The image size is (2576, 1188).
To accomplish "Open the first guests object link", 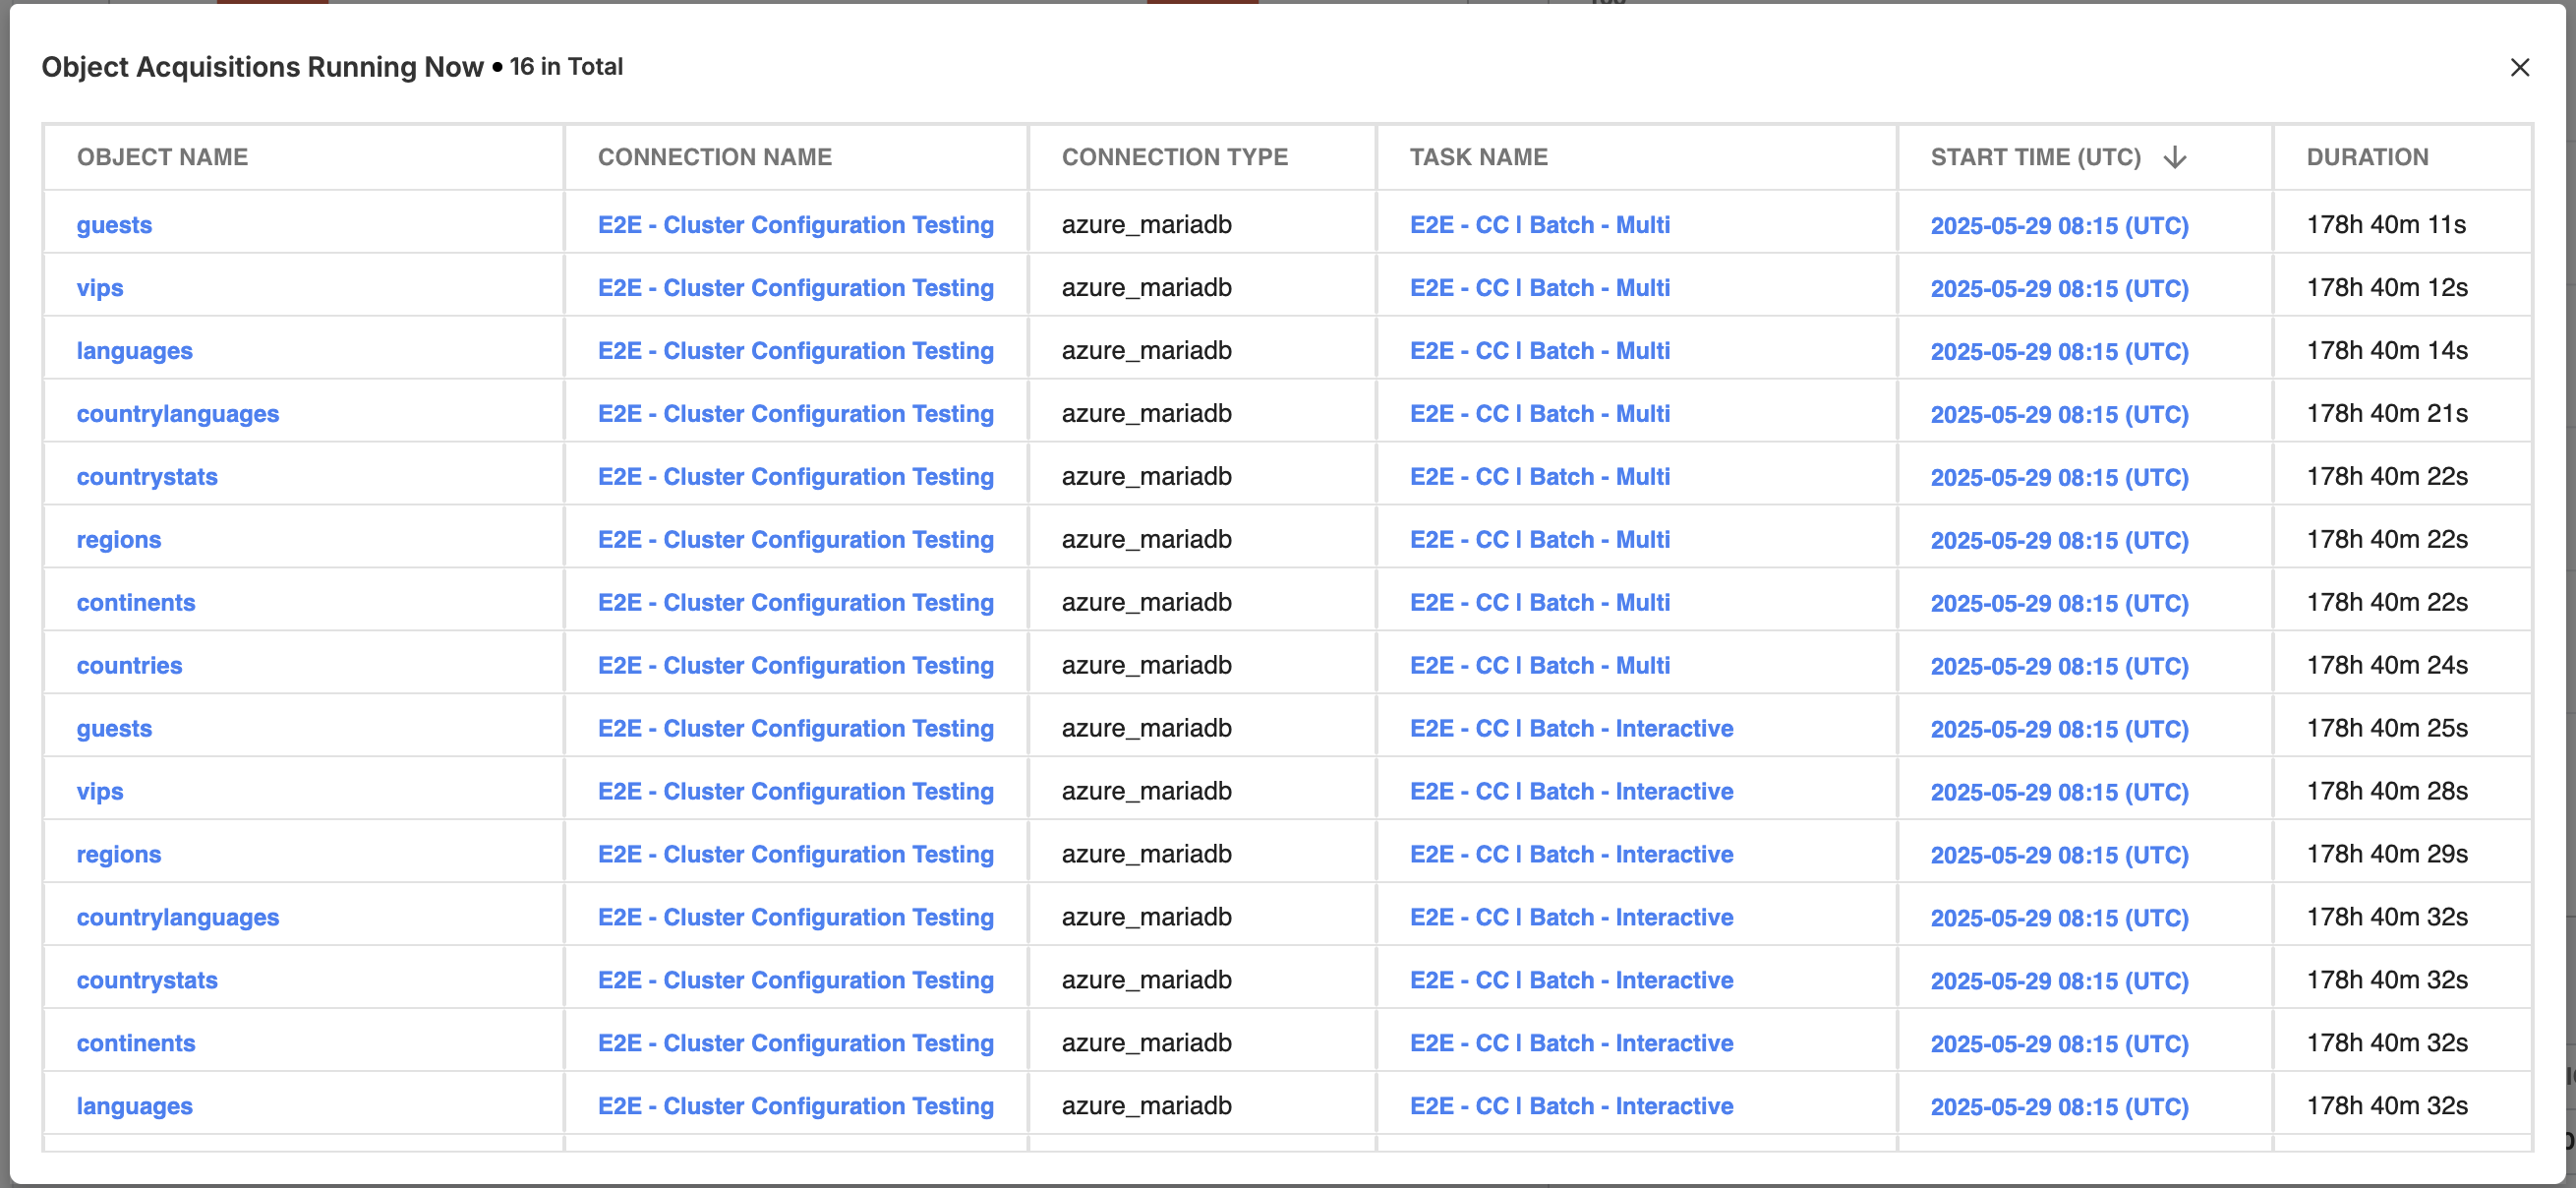I will coord(114,225).
